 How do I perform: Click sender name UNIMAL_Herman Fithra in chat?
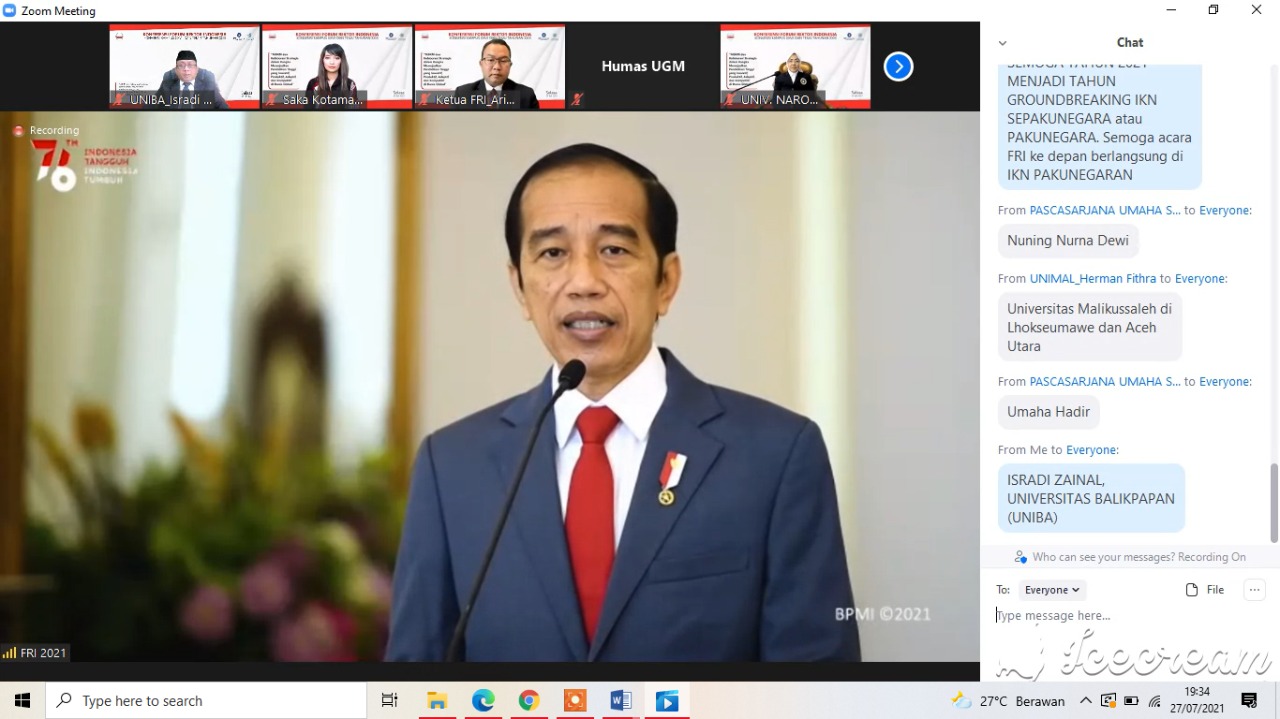point(1093,279)
